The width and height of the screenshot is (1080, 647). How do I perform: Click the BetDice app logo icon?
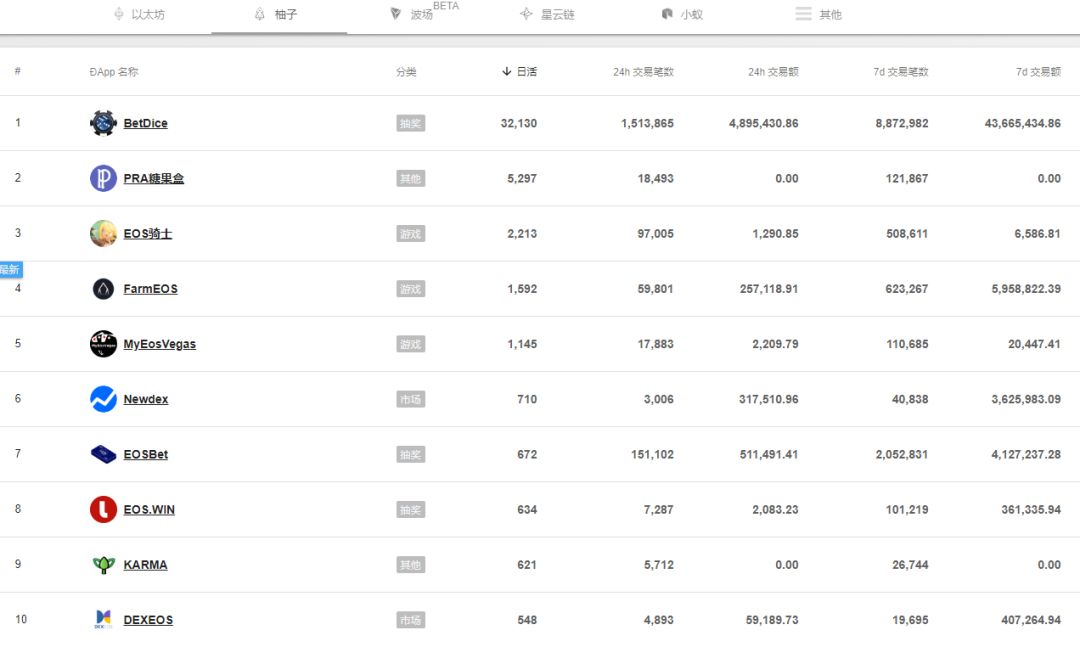(x=103, y=123)
